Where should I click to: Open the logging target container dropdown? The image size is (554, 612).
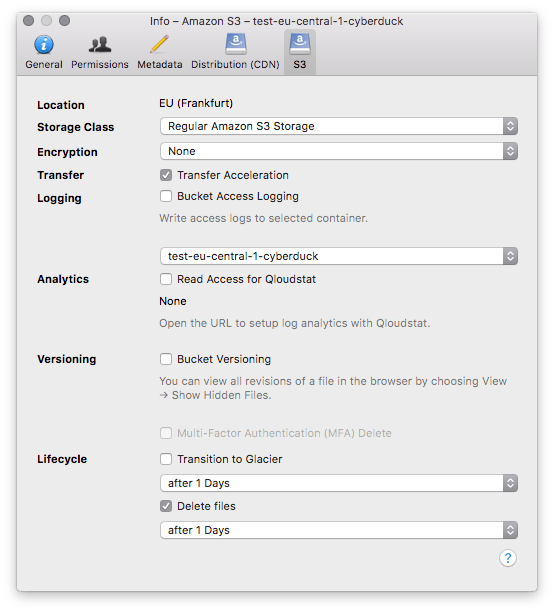339,256
